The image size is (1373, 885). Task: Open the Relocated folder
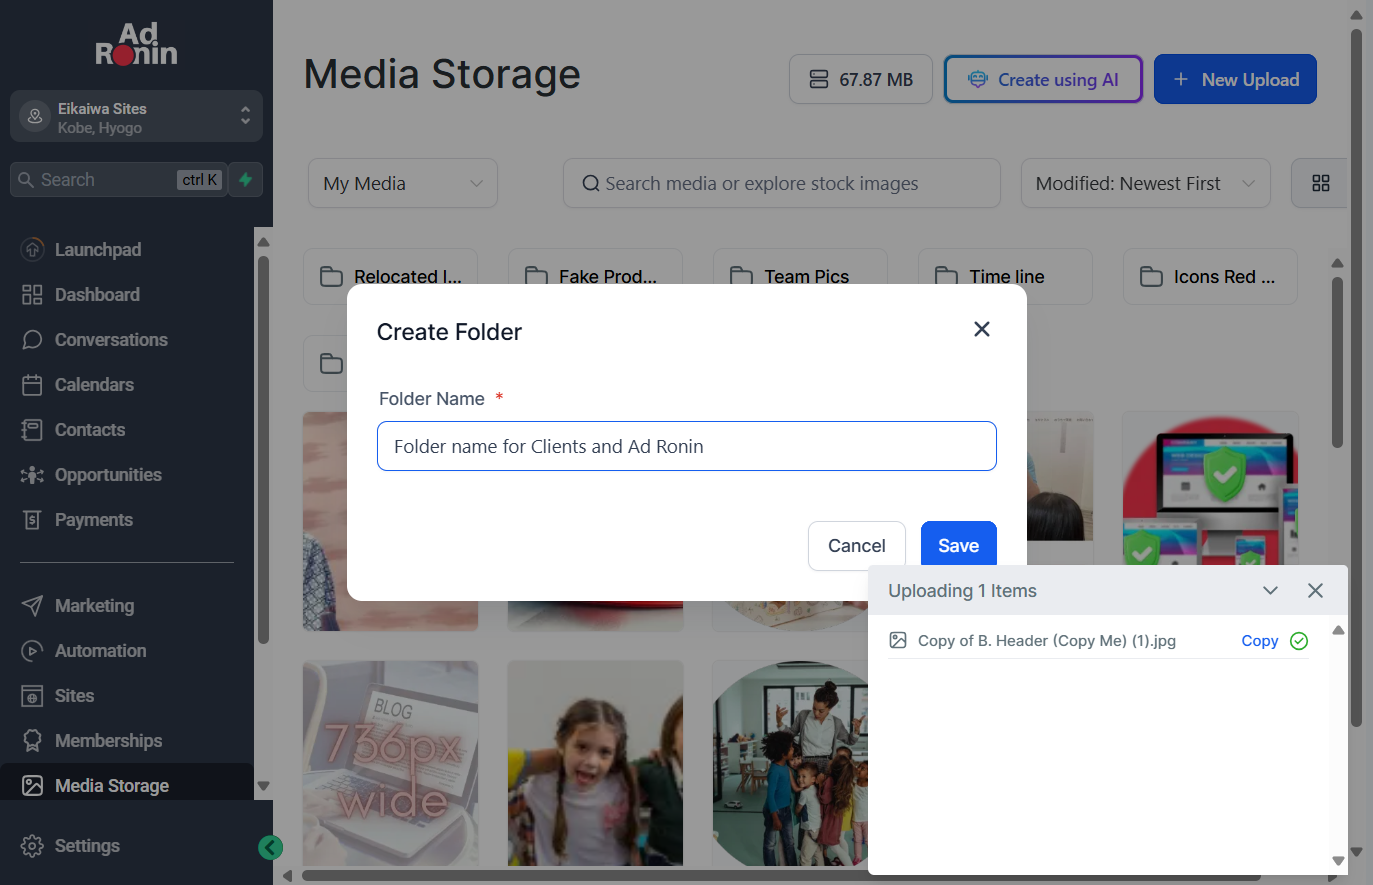[391, 276]
